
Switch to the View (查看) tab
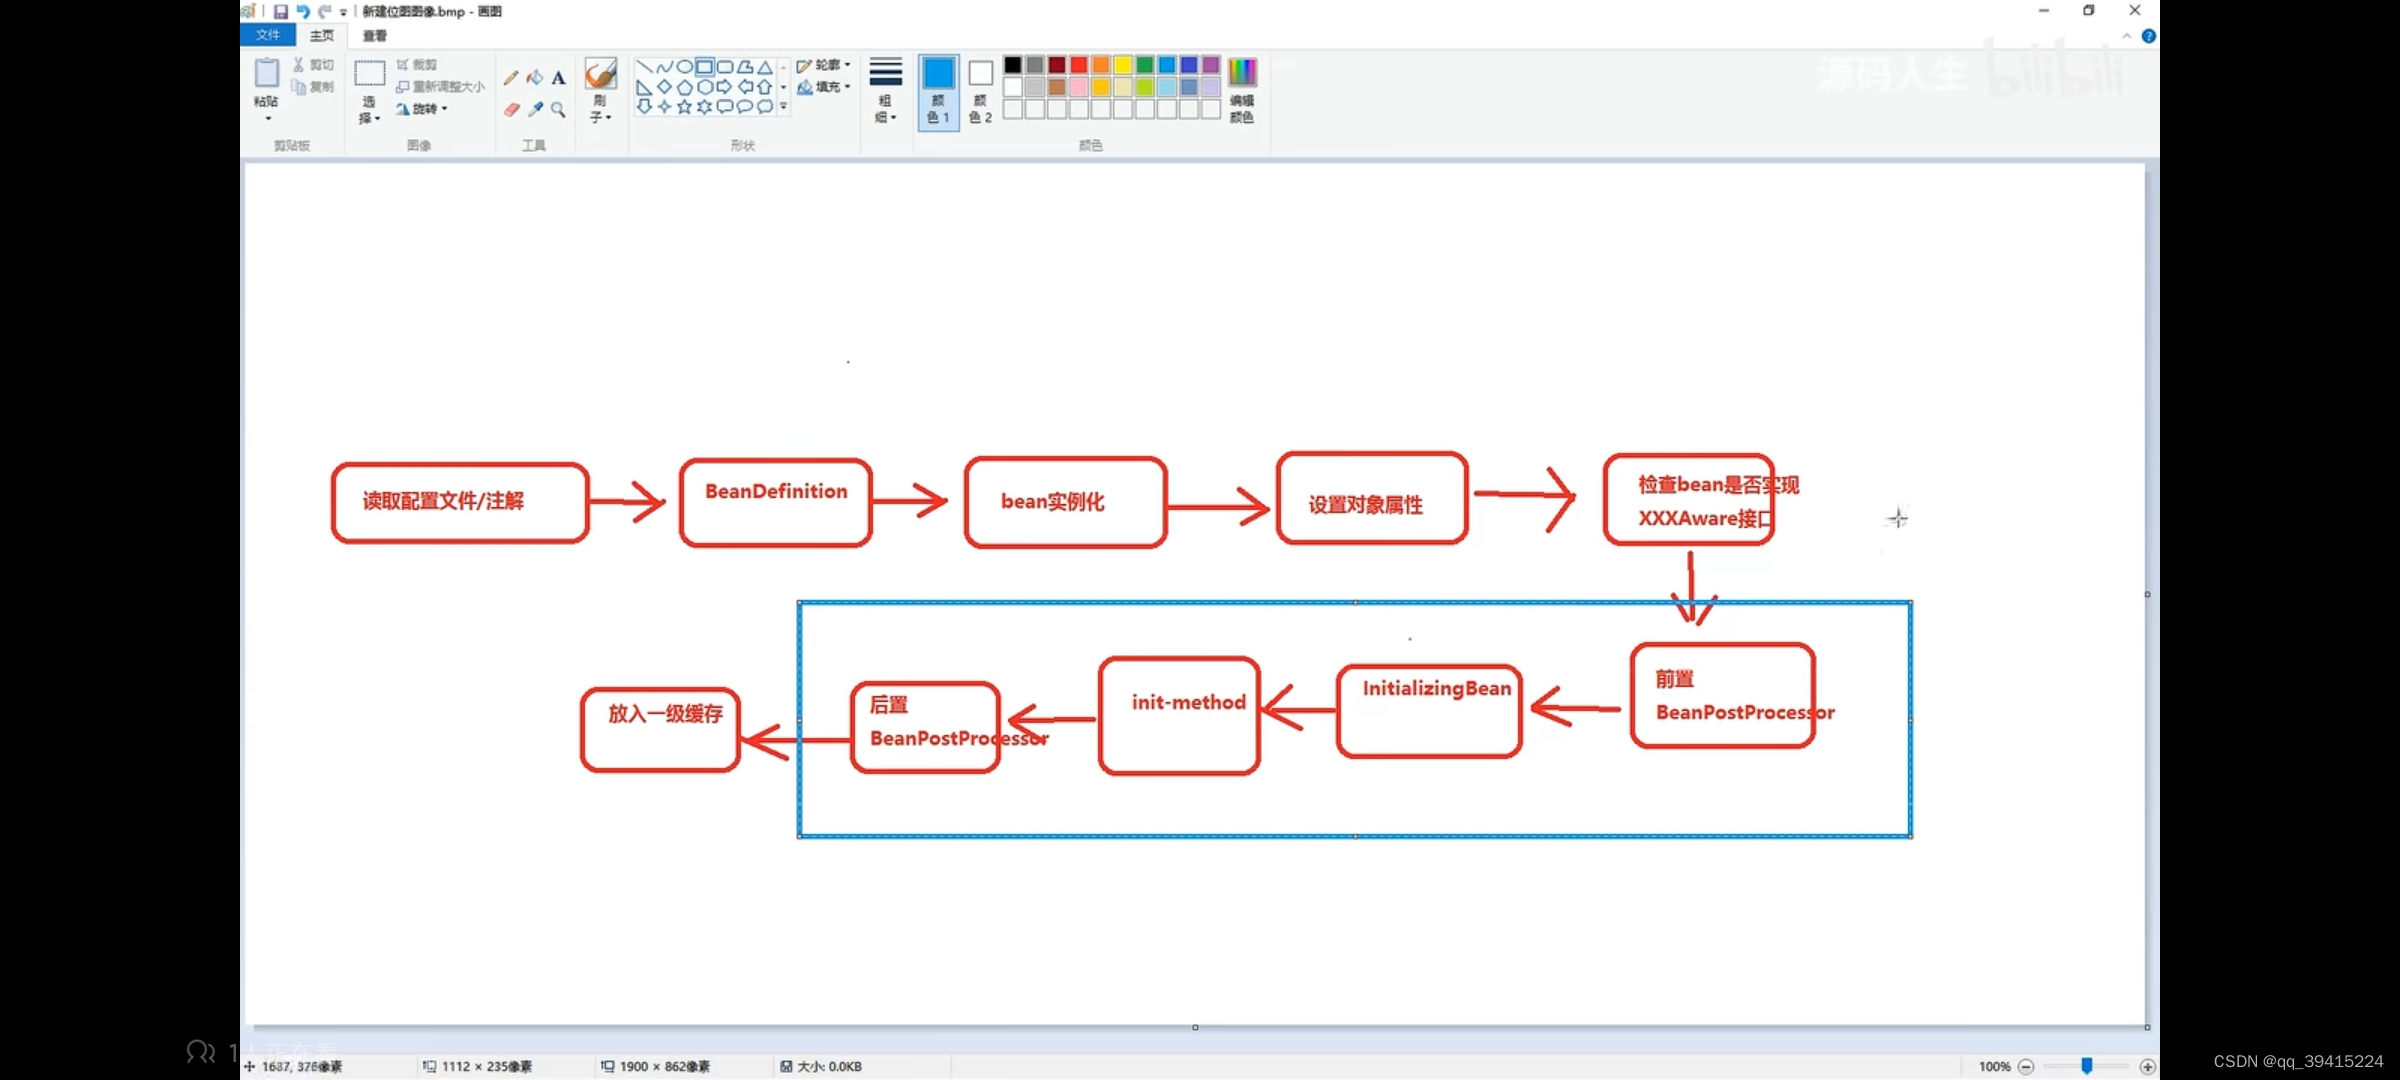pyautogui.click(x=375, y=36)
